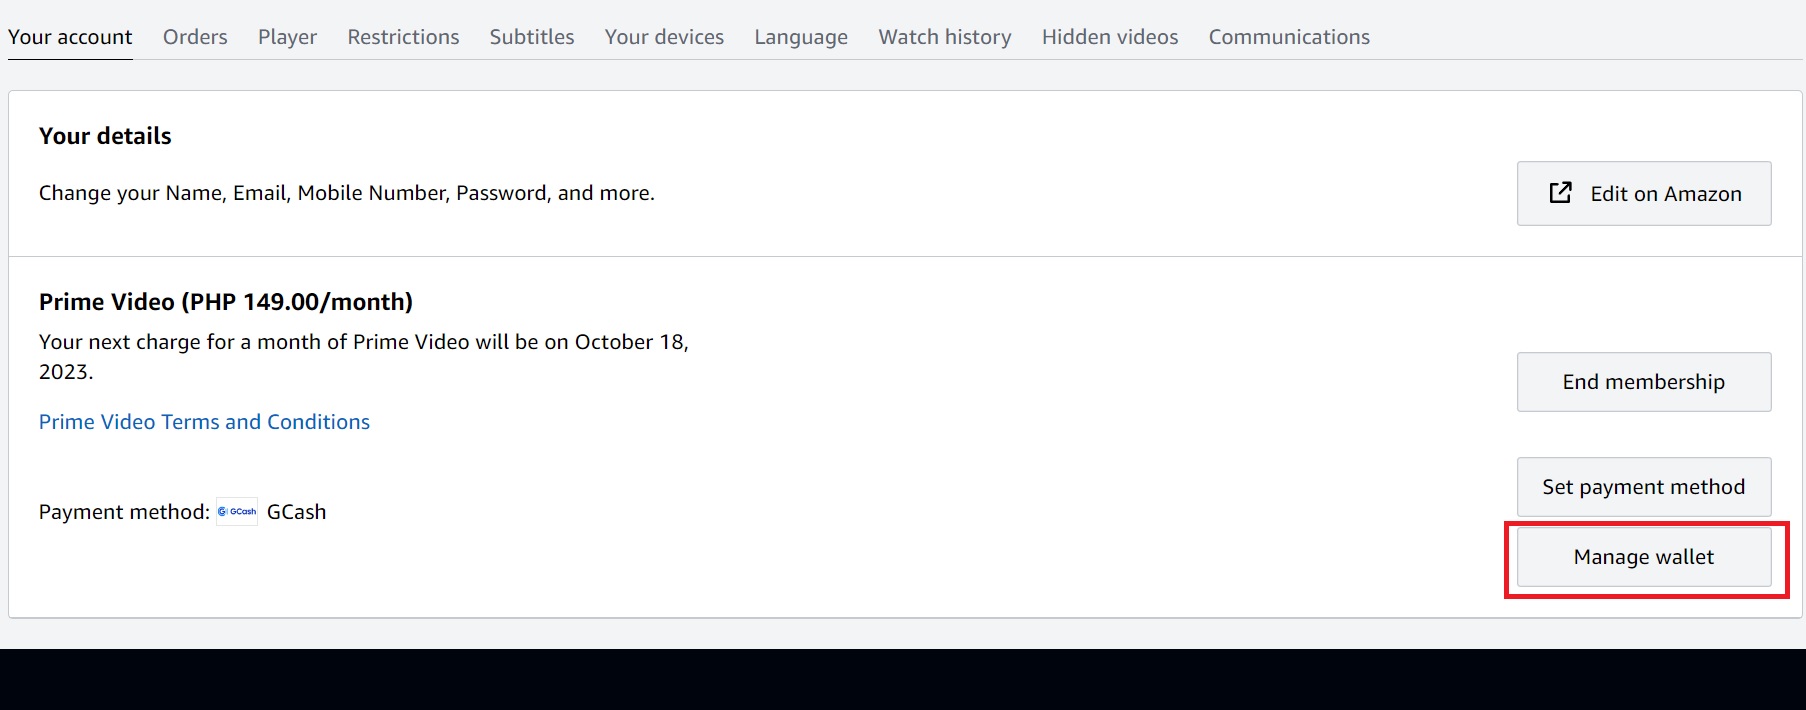This screenshot has width=1806, height=710.
Task: Click the external-link icon on Edit on Amazon
Action: [1560, 192]
